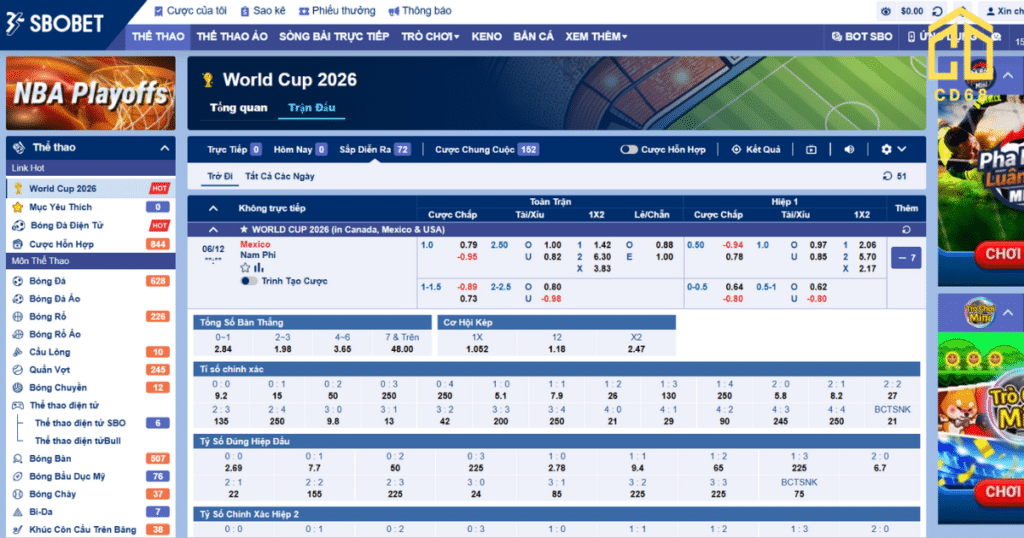
Task: Click Bóng Đá football icon
Action: [x=18, y=281]
